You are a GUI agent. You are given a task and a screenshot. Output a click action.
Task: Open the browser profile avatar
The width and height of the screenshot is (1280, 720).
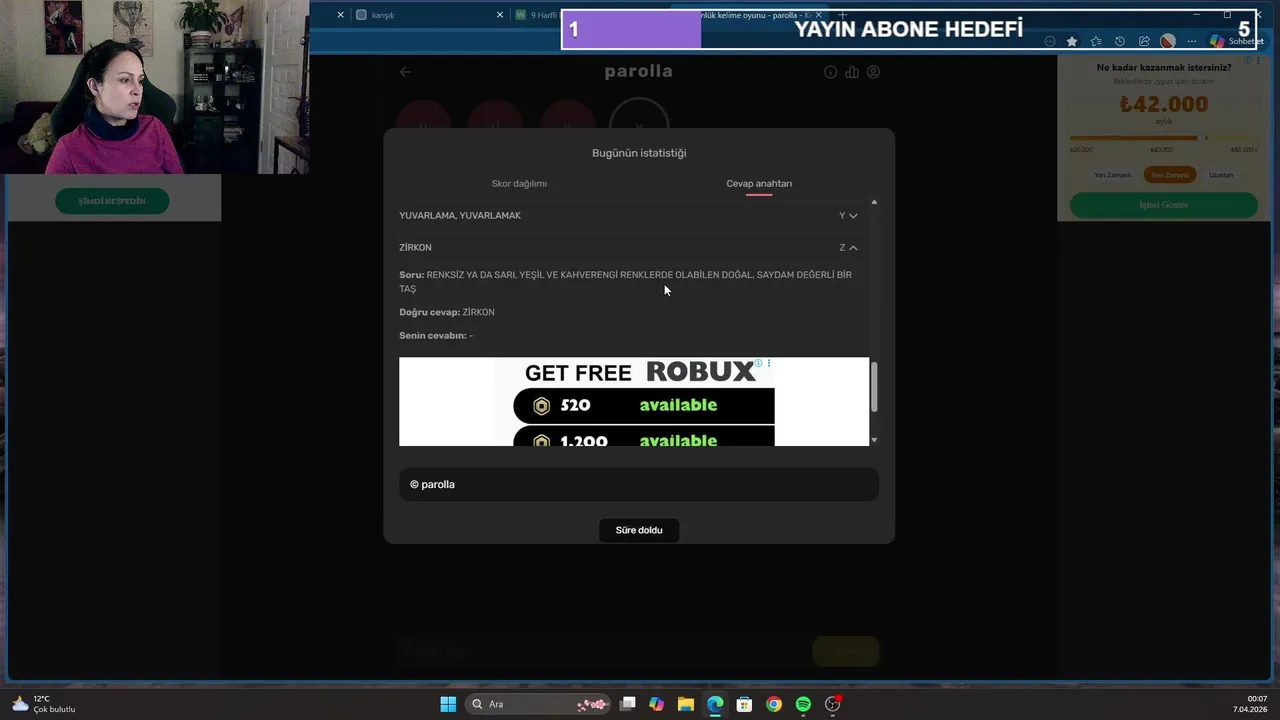[1167, 41]
